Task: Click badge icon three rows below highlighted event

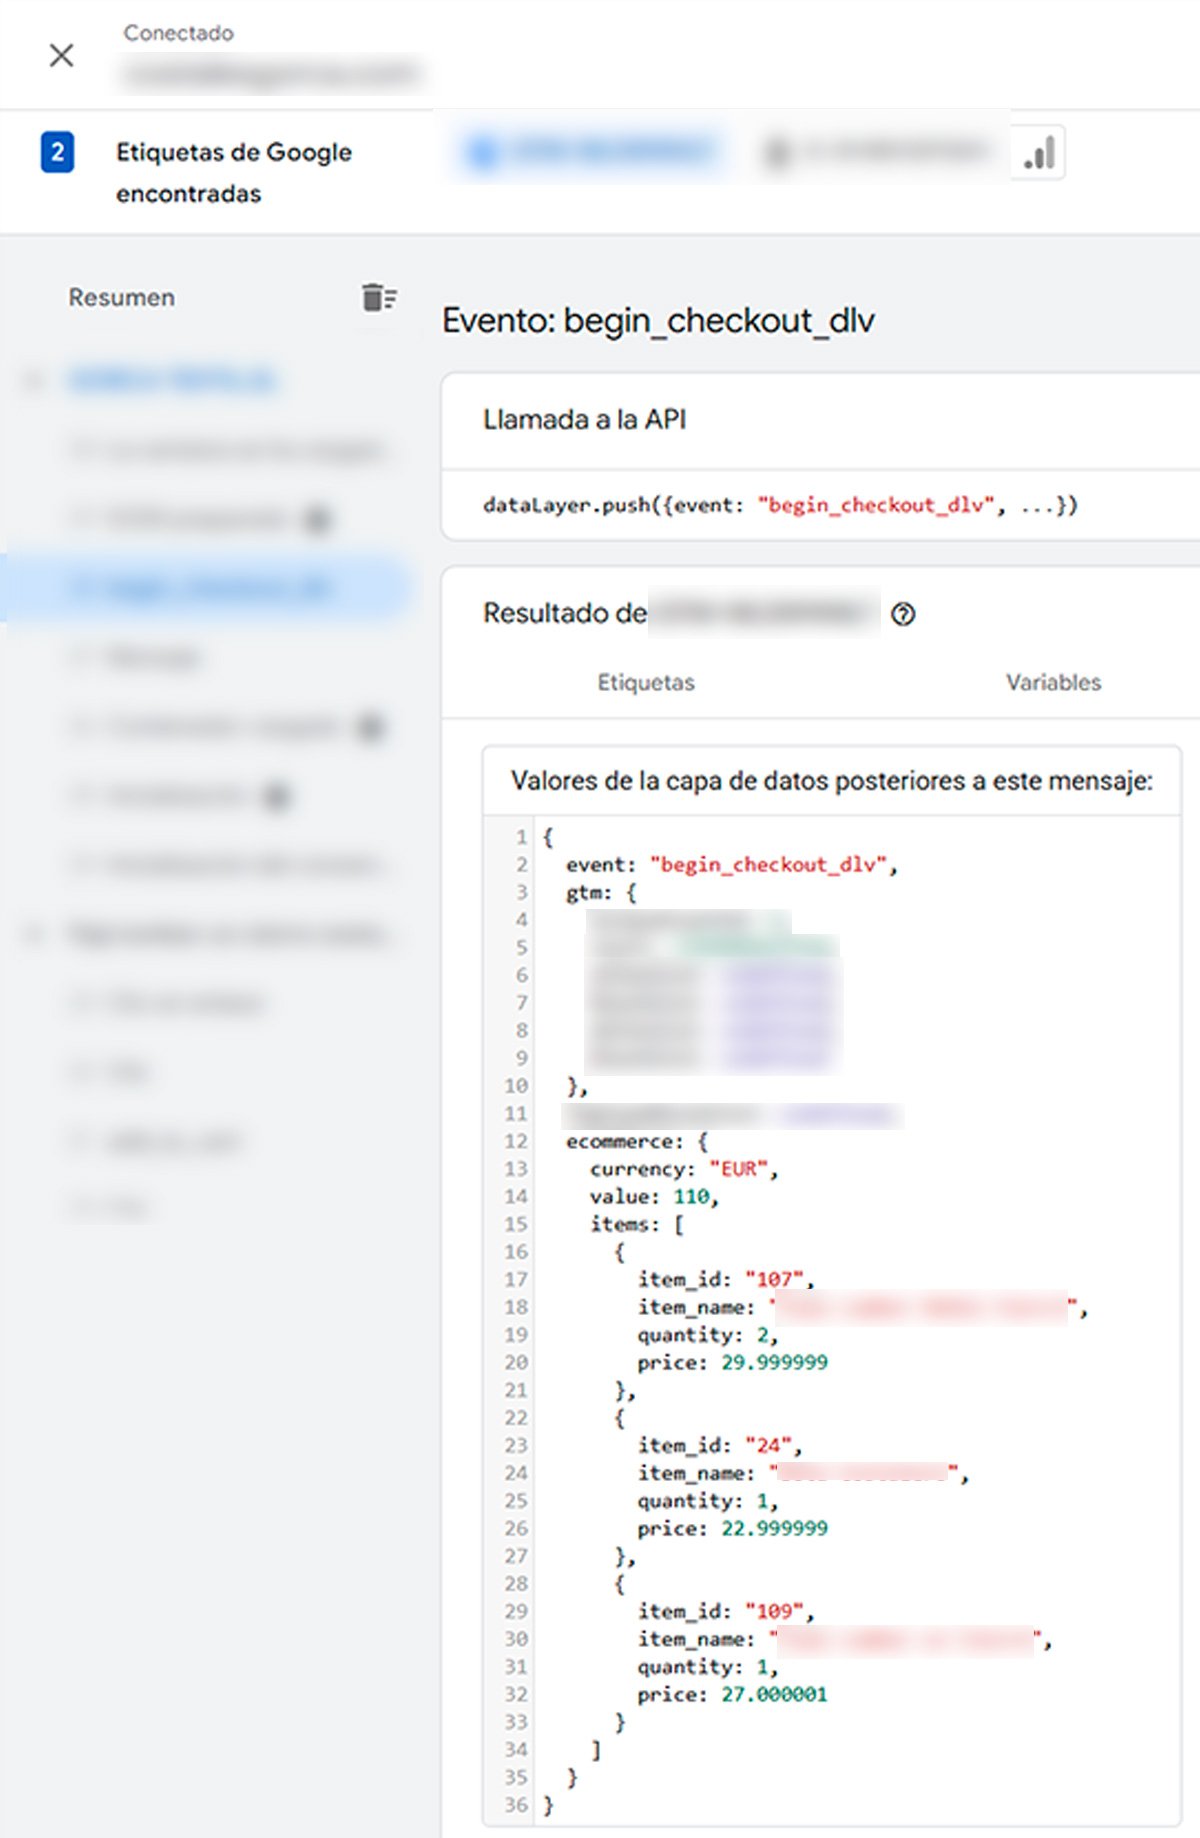Action: tap(276, 796)
